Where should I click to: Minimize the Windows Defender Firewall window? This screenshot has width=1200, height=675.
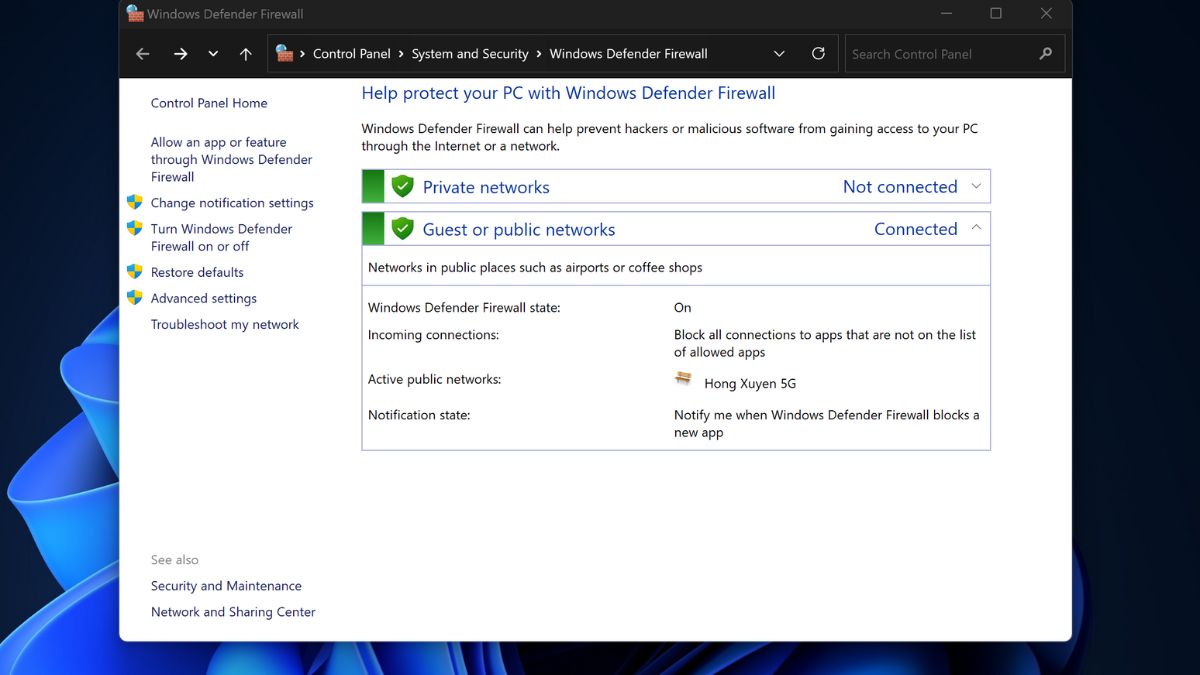(x=946, y=14)
